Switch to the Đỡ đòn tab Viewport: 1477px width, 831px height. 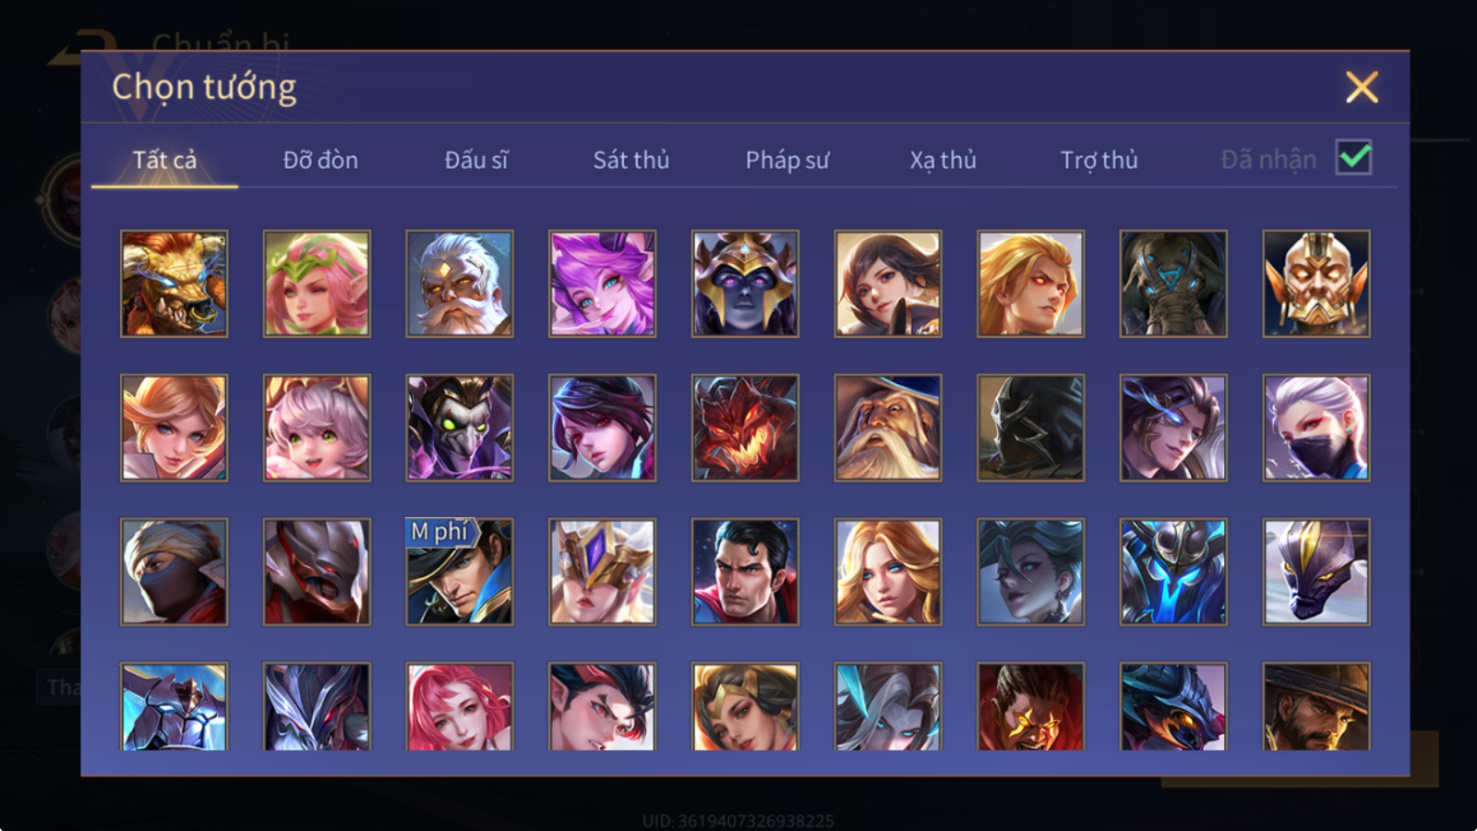pyautogui.click(x=320, y=160)
